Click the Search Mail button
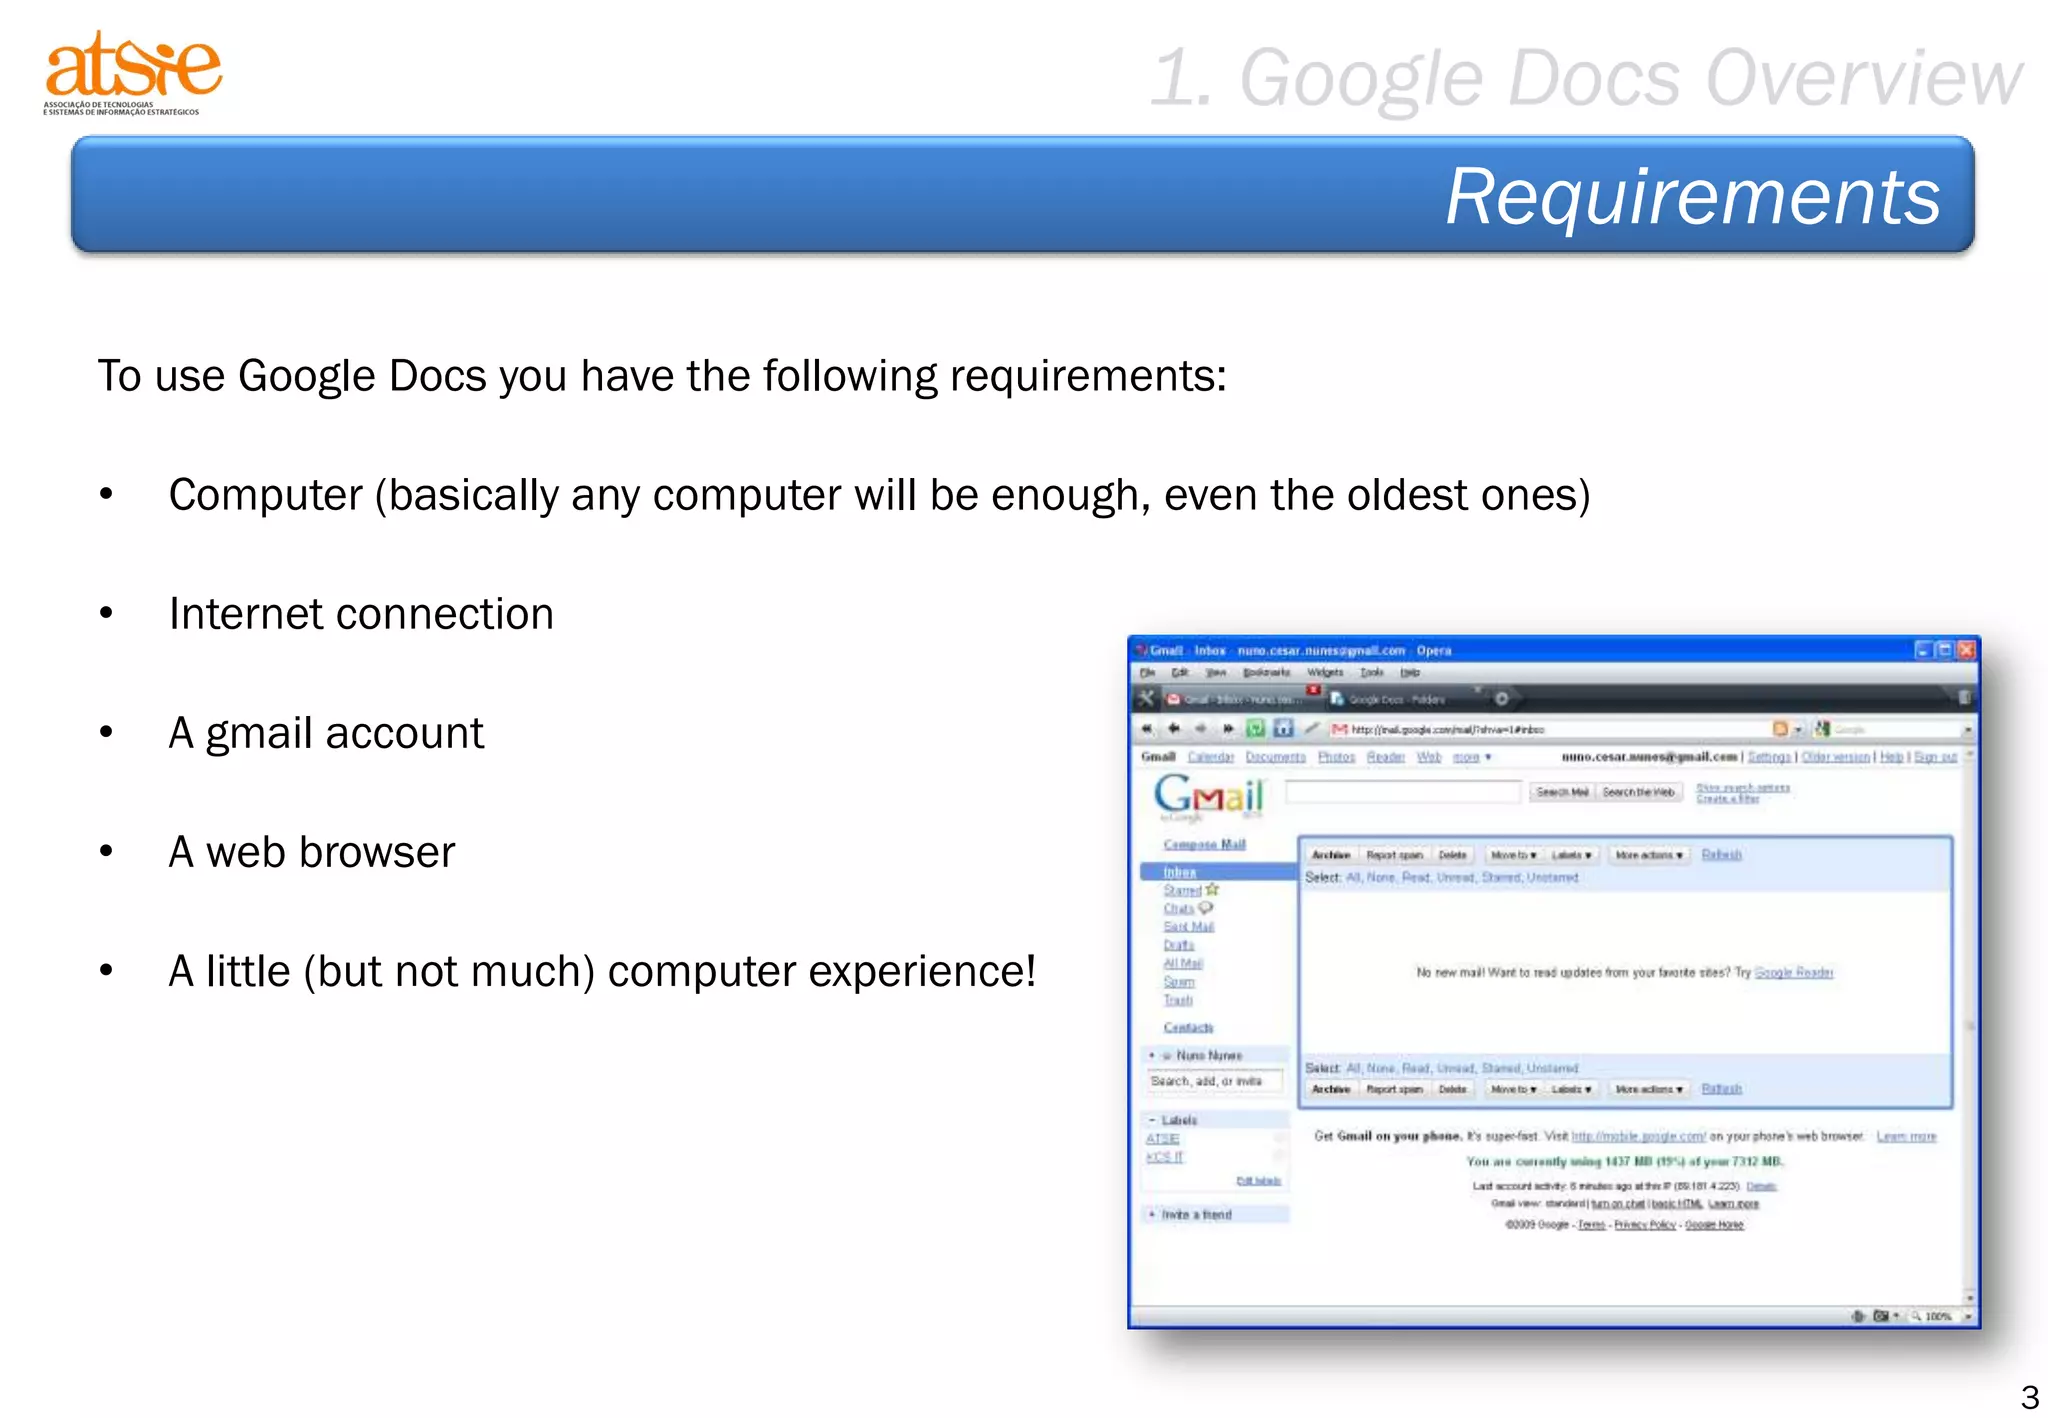 pyautogui.click(x=1562, y=792)
